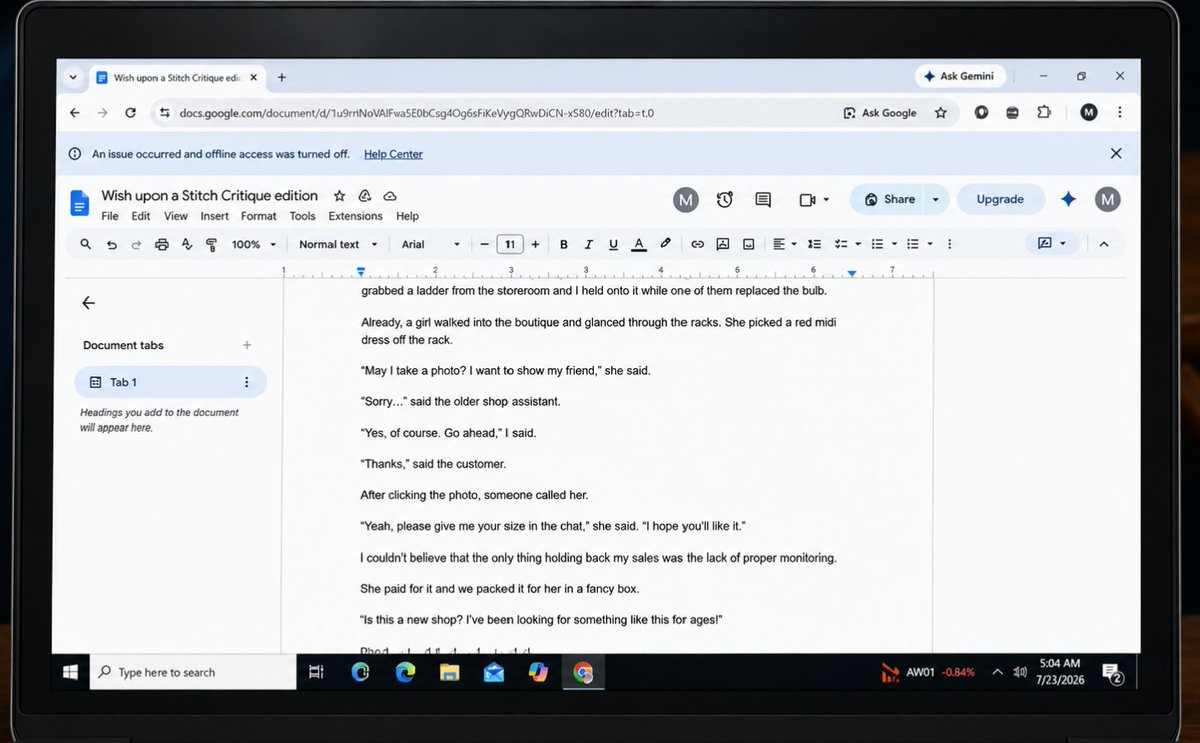Print the document
The image size is (1200, 743).
[162, 244]
